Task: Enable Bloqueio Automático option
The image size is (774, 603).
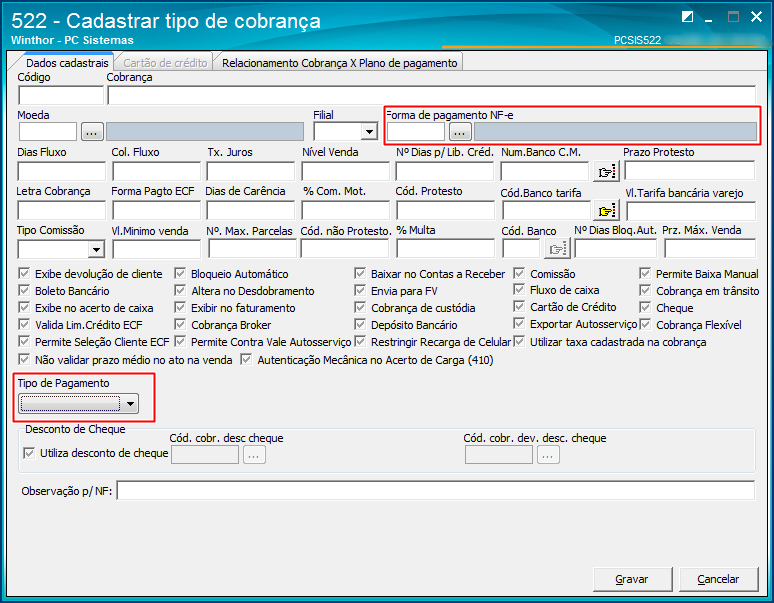Action: coord(180,273)
